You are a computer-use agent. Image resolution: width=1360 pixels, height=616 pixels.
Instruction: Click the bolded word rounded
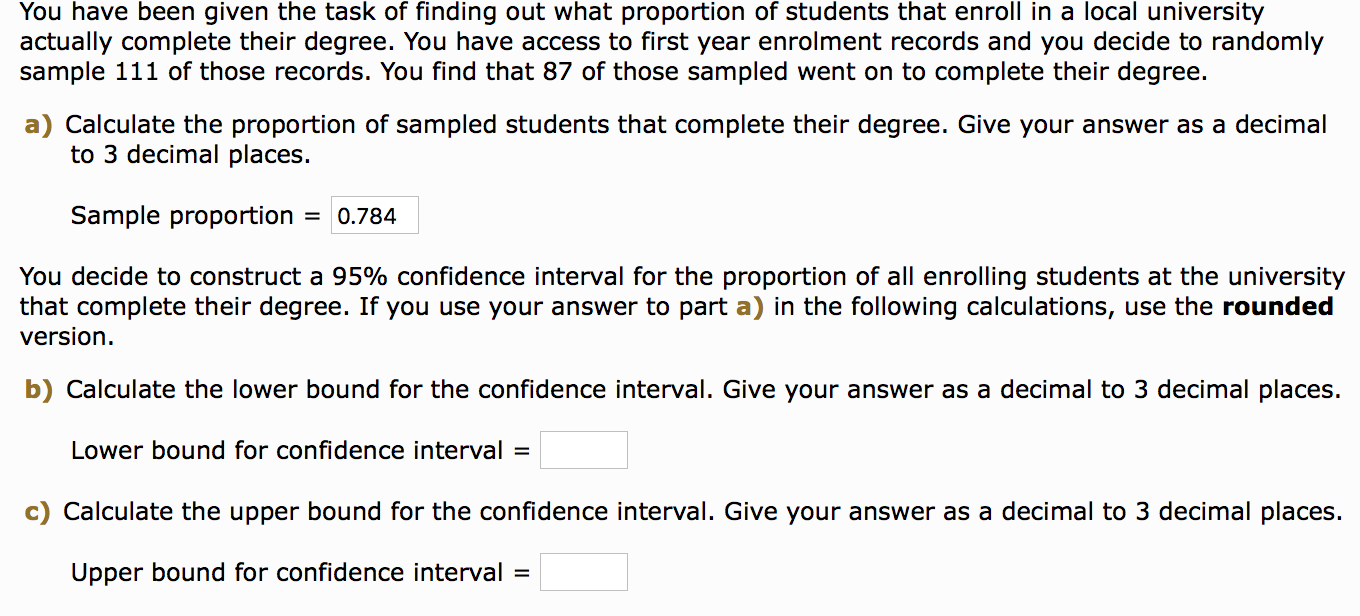(x=1277, y=306)
